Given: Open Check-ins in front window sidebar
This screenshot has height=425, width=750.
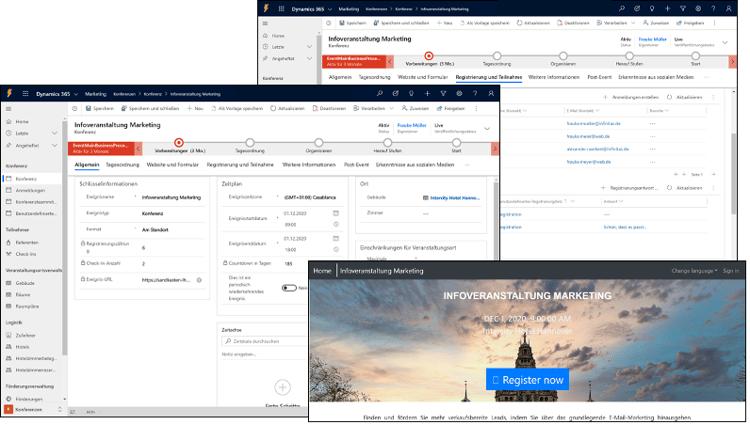Looking at the screenshot, I should 26,254.
